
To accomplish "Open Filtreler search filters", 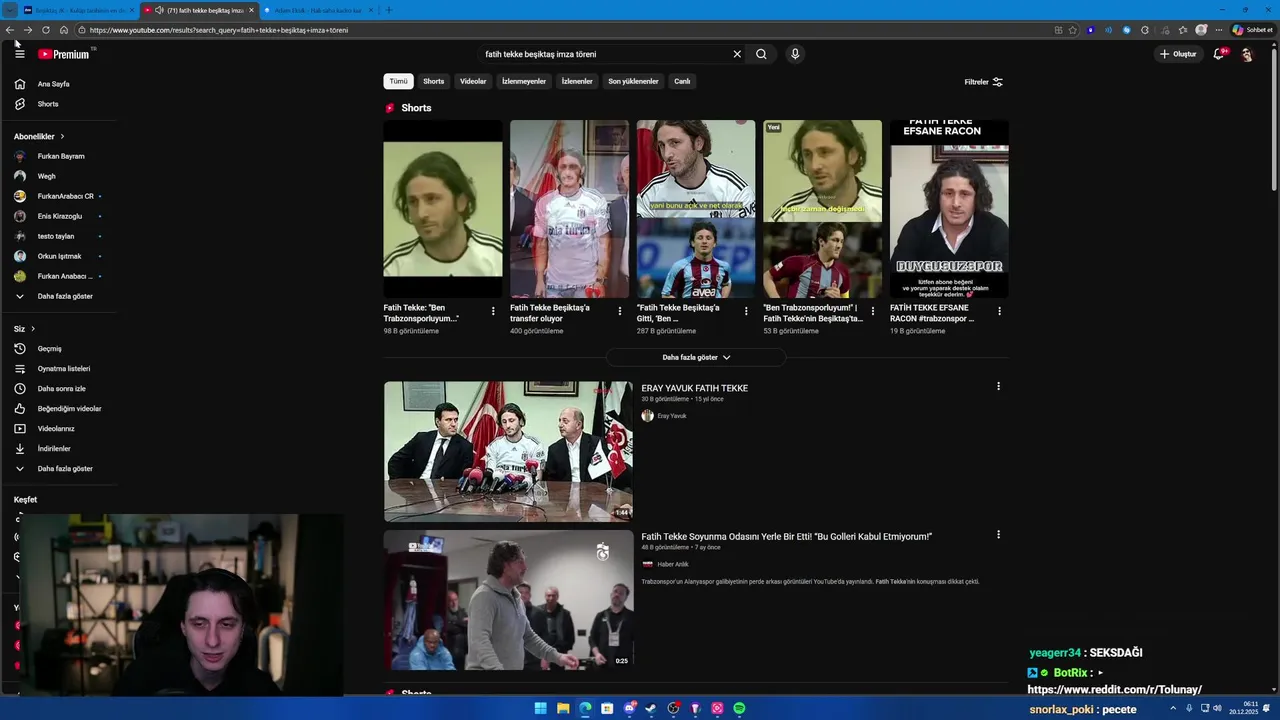I will click(x=983, y=82).
